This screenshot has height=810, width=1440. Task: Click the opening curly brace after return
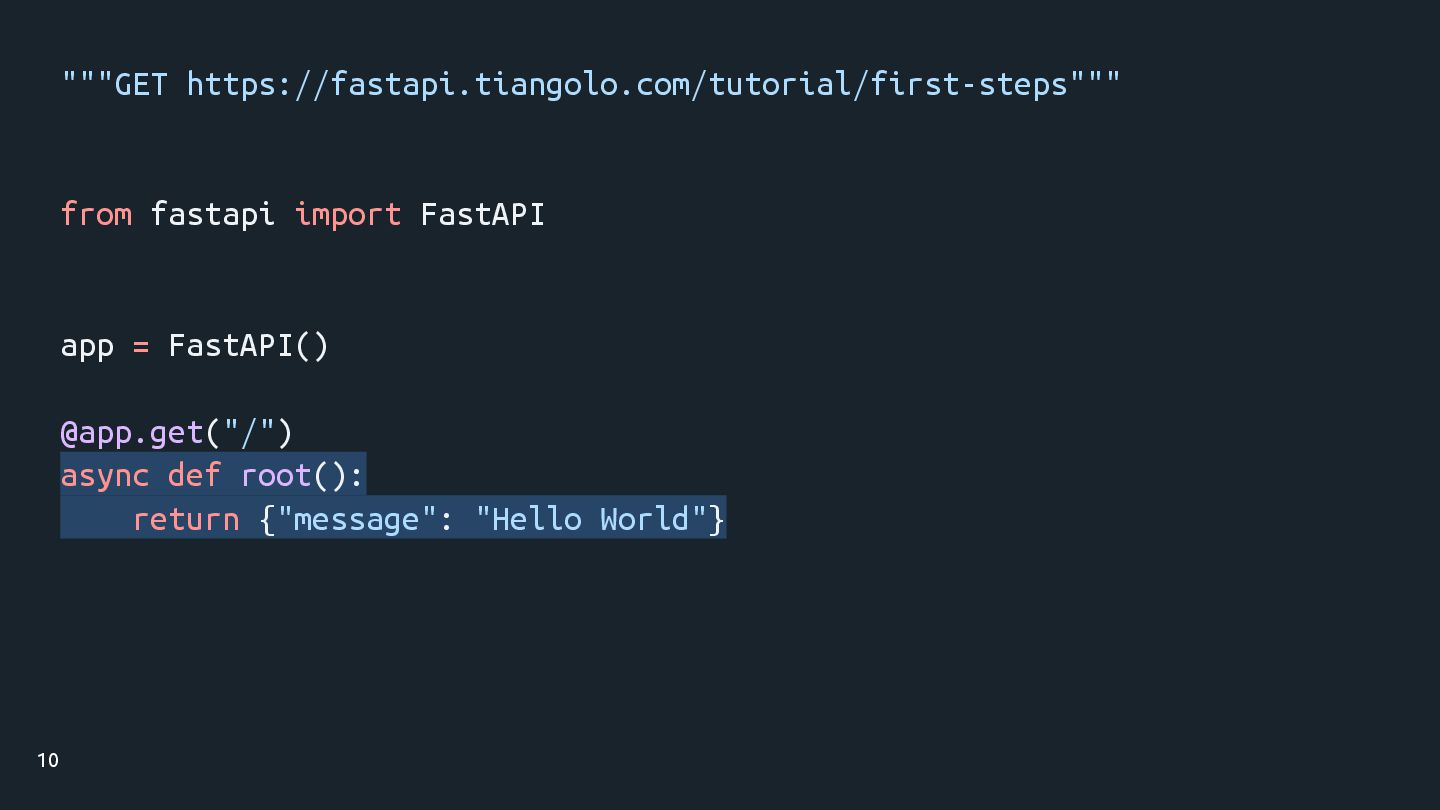267,519
